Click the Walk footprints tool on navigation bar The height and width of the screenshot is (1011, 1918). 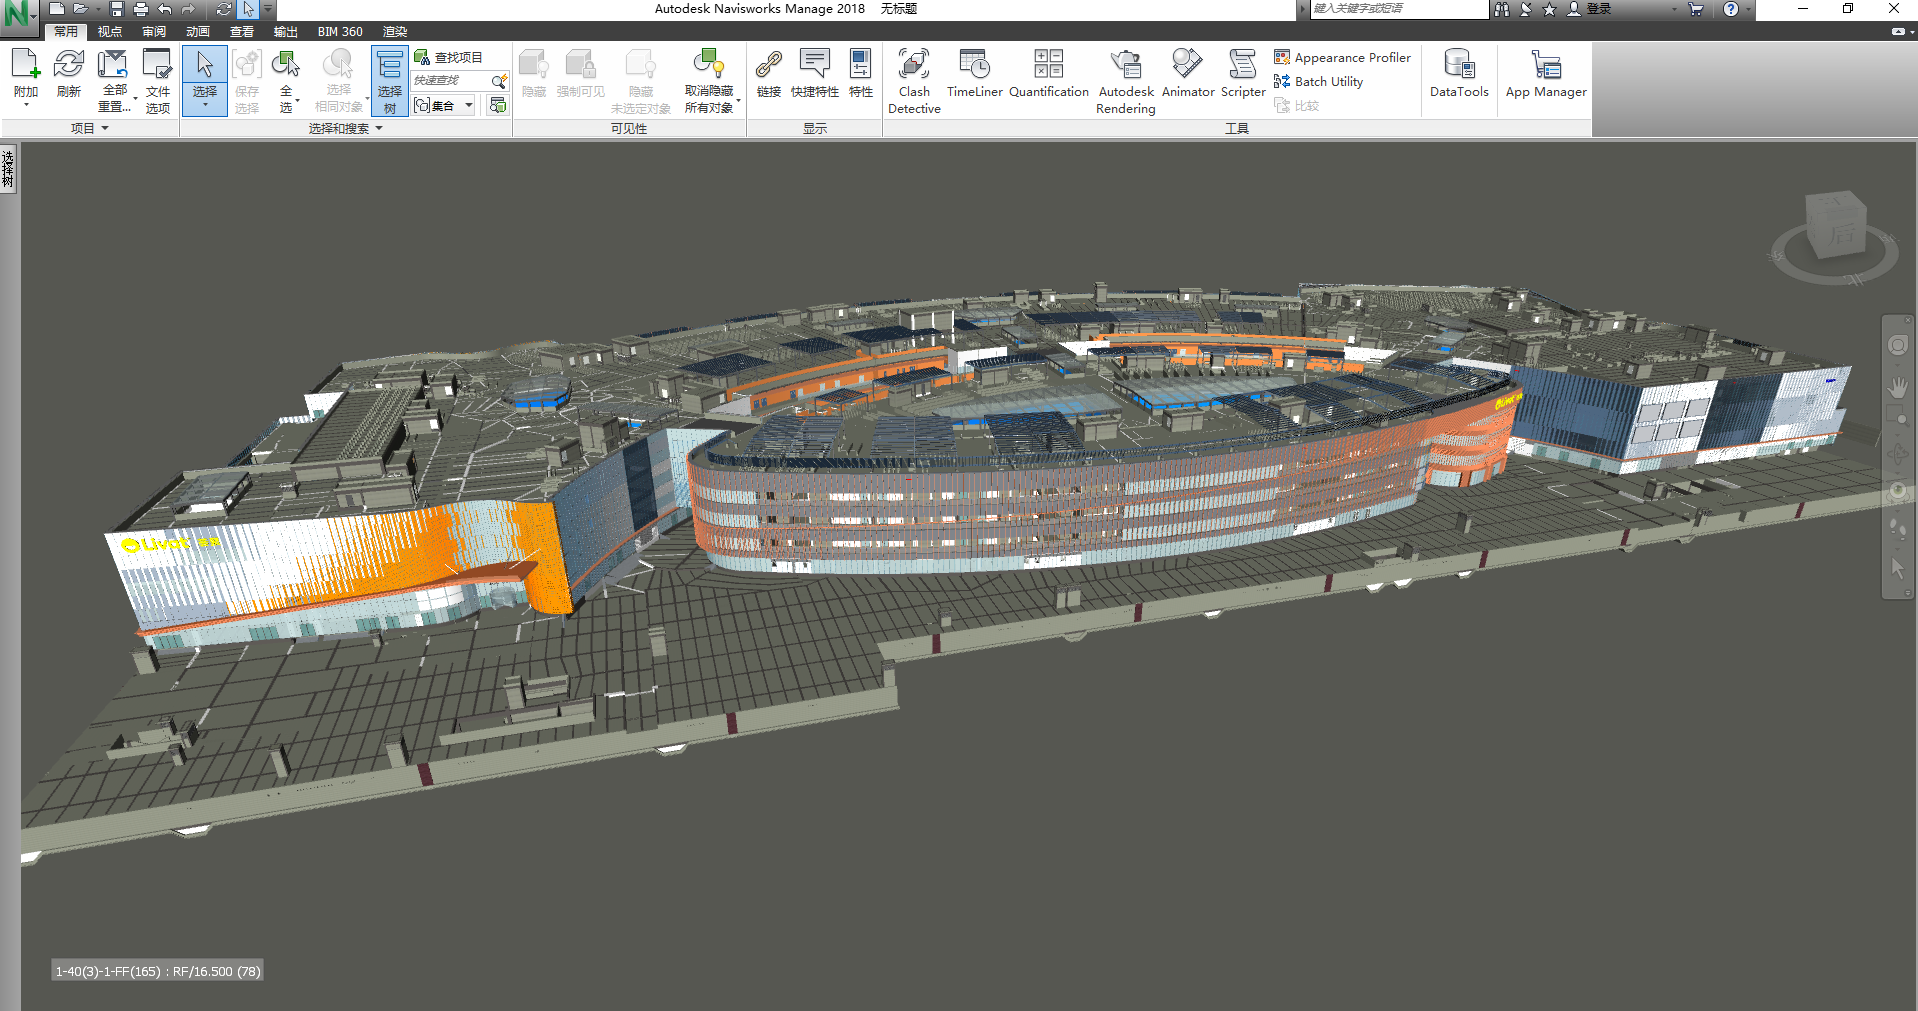pos(1897,529)
